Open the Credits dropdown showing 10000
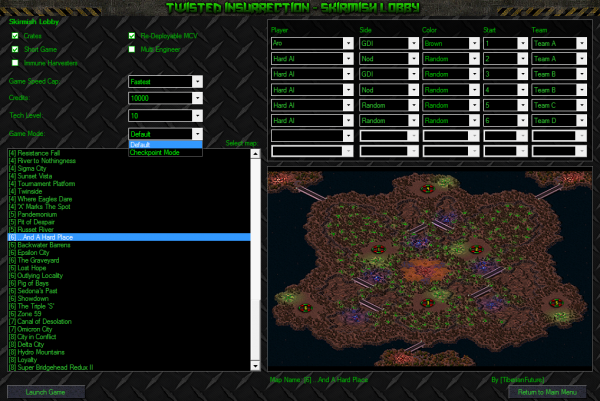The image size is (600, 401). click(165, 98)
